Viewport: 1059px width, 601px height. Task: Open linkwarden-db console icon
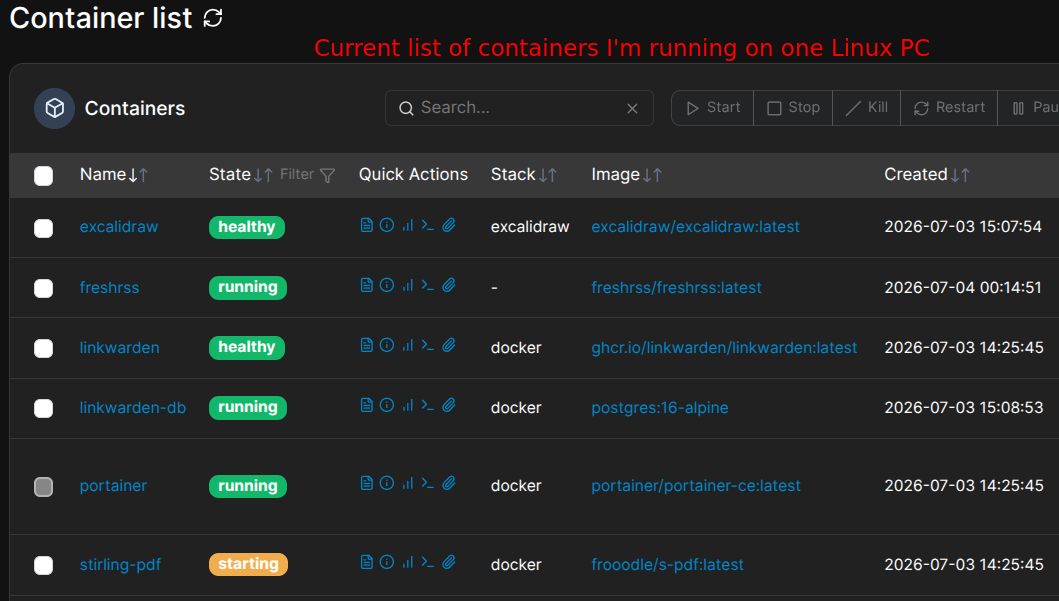tap(428, 405)
